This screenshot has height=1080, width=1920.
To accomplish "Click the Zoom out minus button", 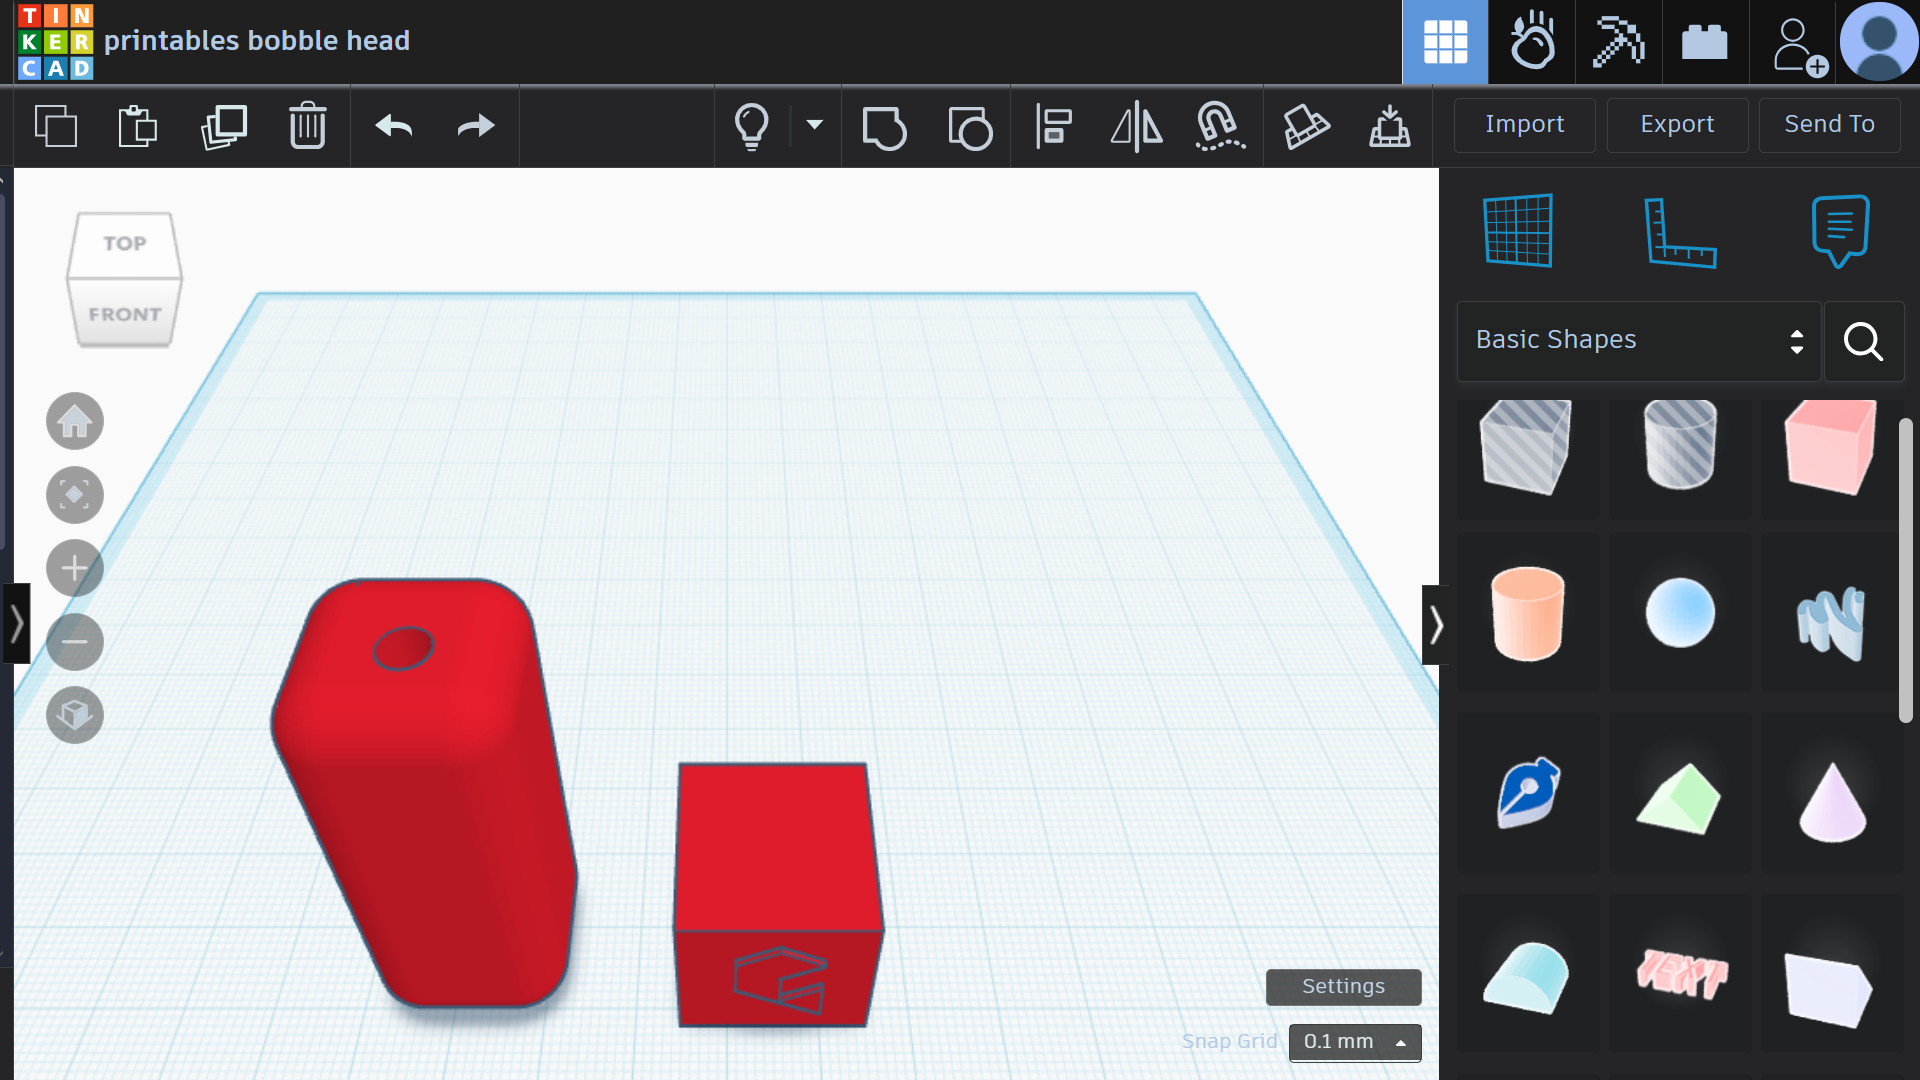I will click(75, 642).
